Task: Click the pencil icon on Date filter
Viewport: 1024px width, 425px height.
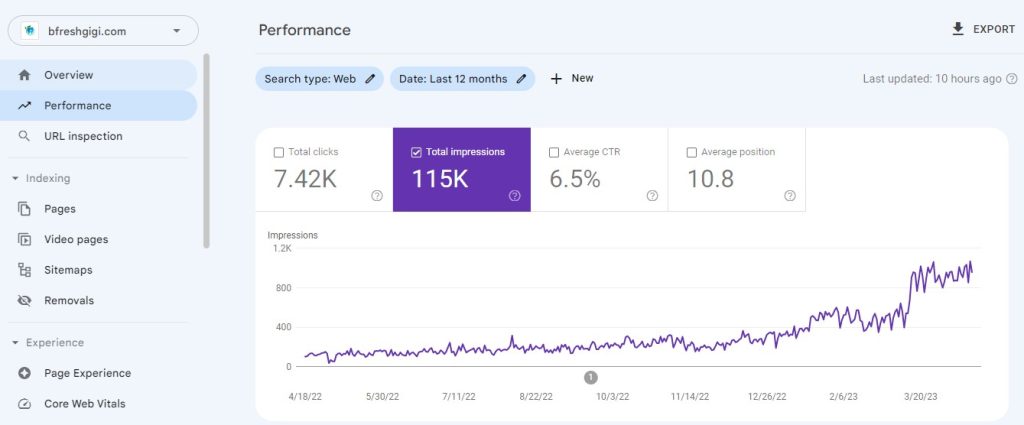Action: click(x=521, y=79)
